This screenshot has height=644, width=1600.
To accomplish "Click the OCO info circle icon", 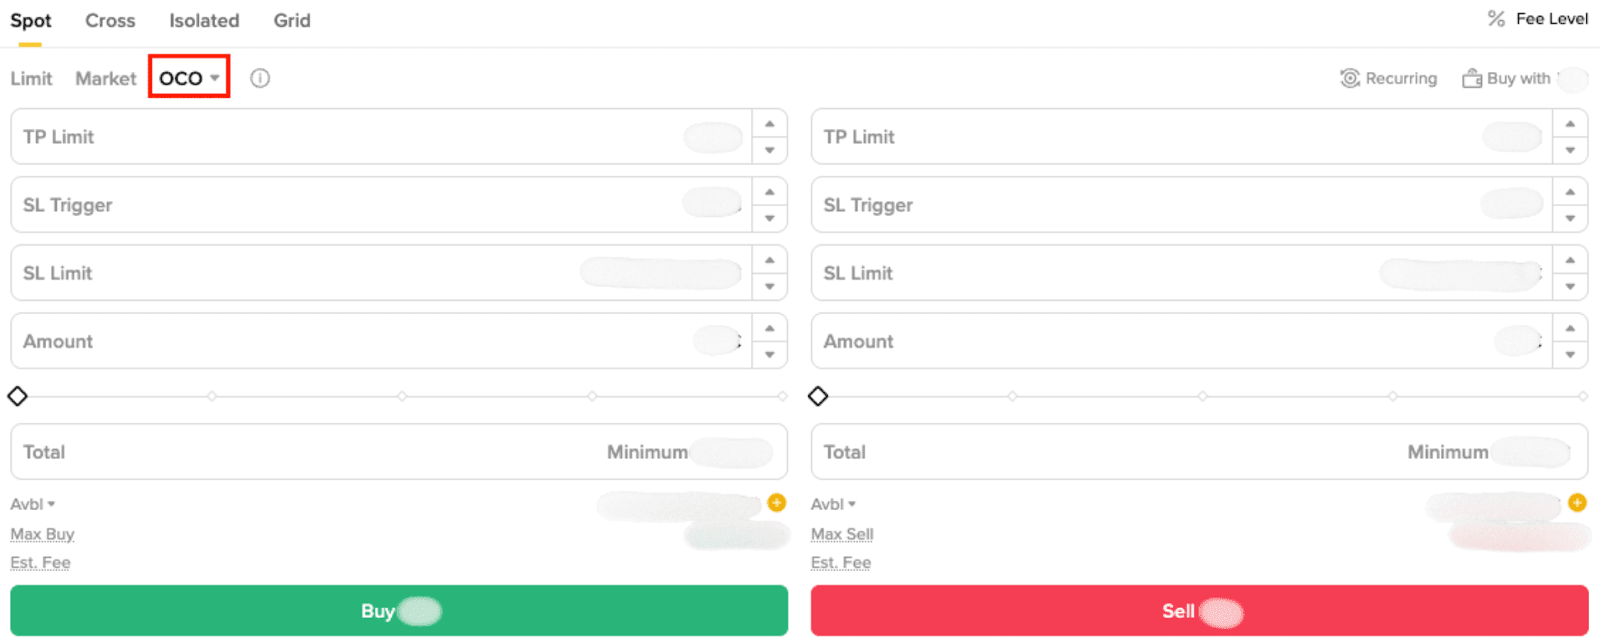I will (260, 78).
